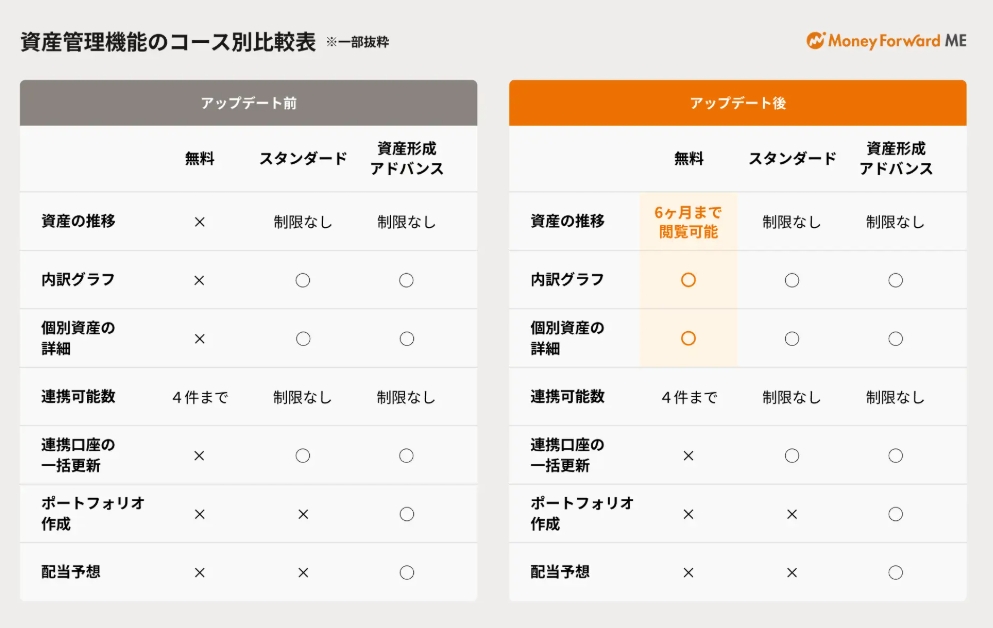The image size is (993, 628).
Task: Select the orange アップデート後 header tab
Action: click(x=737, y=103)
